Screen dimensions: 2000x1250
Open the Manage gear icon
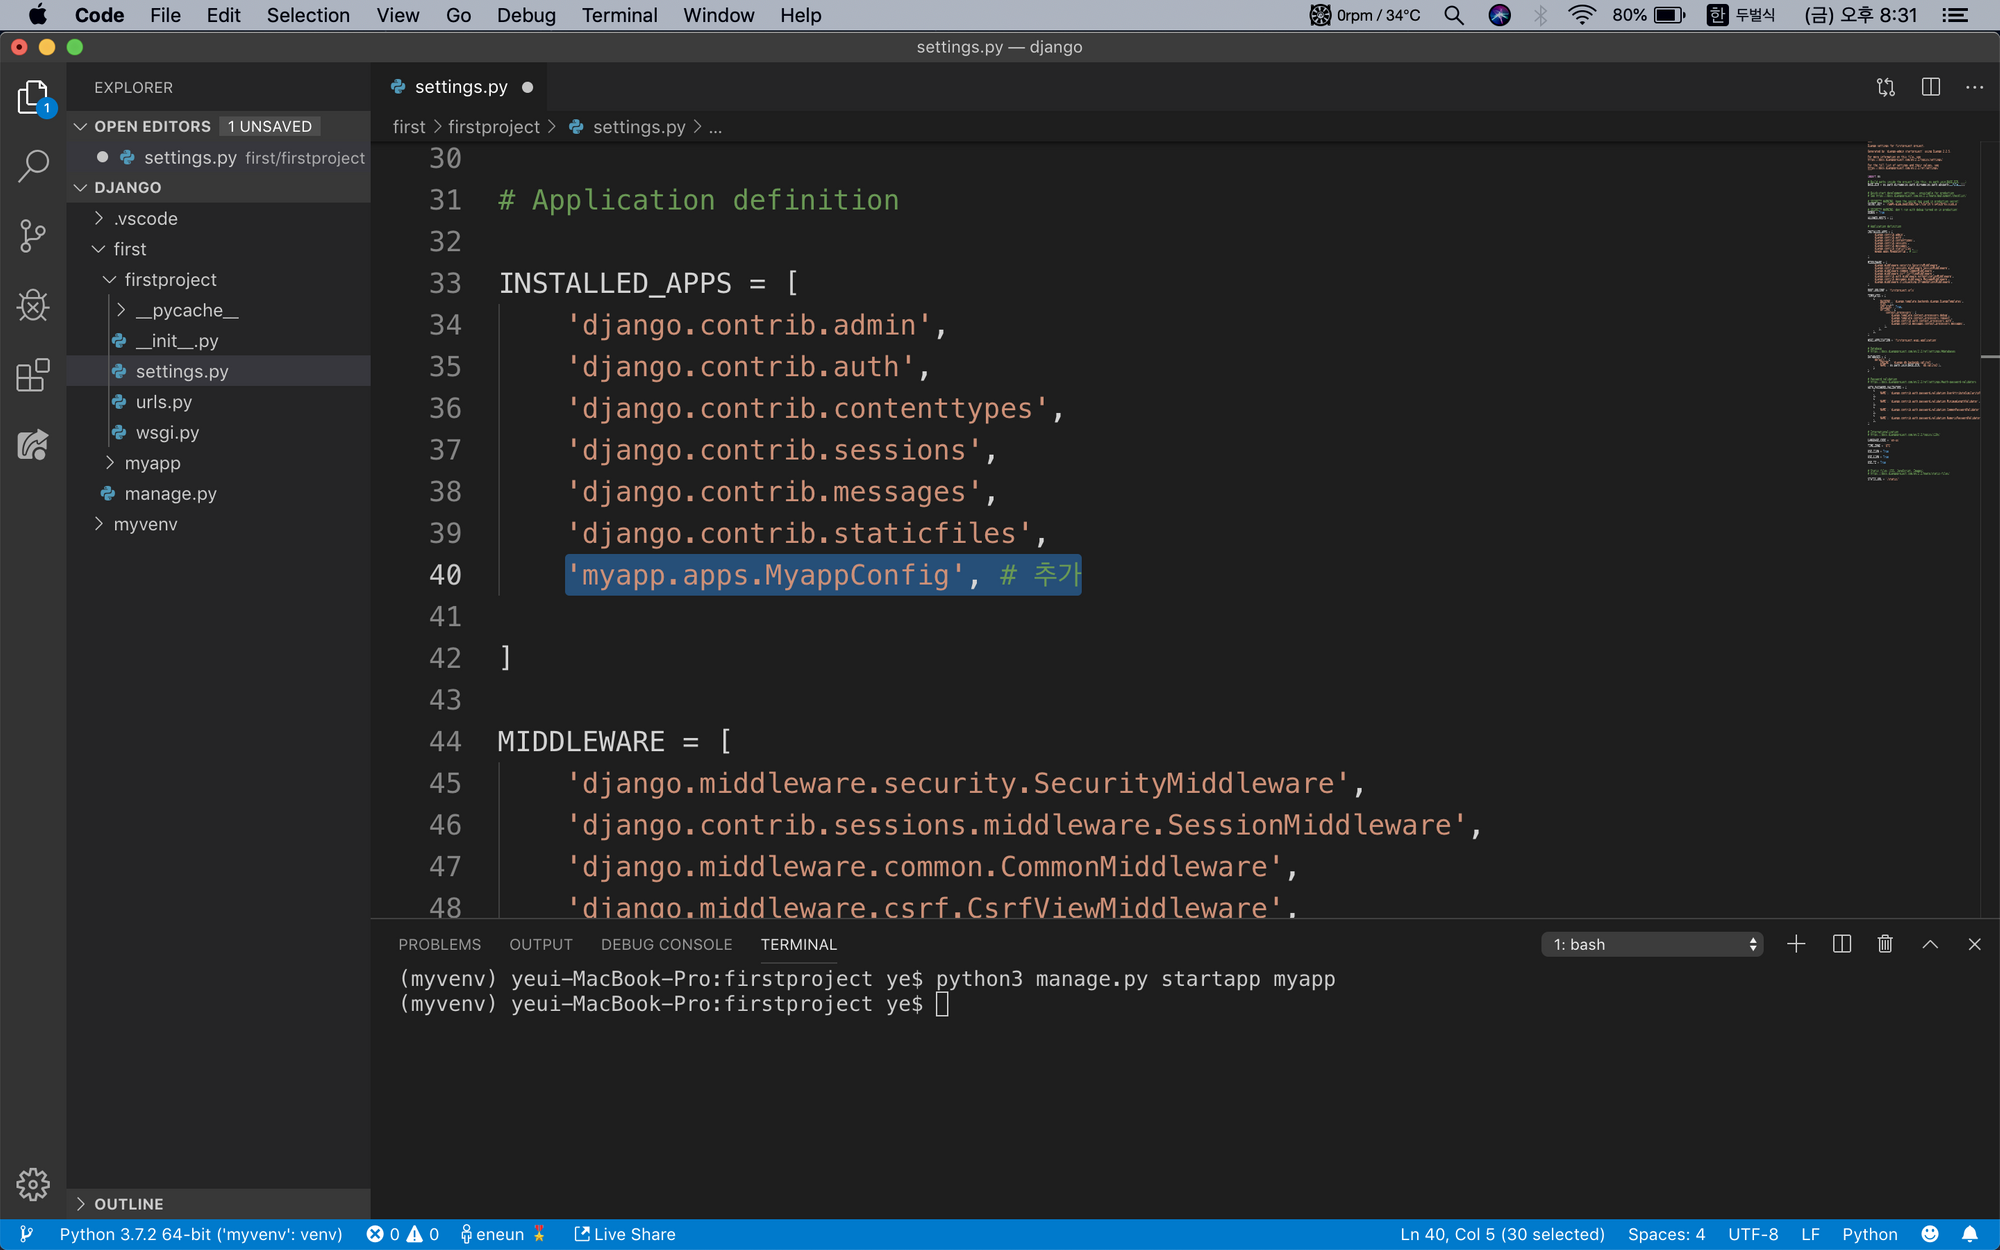(33, 1184)
